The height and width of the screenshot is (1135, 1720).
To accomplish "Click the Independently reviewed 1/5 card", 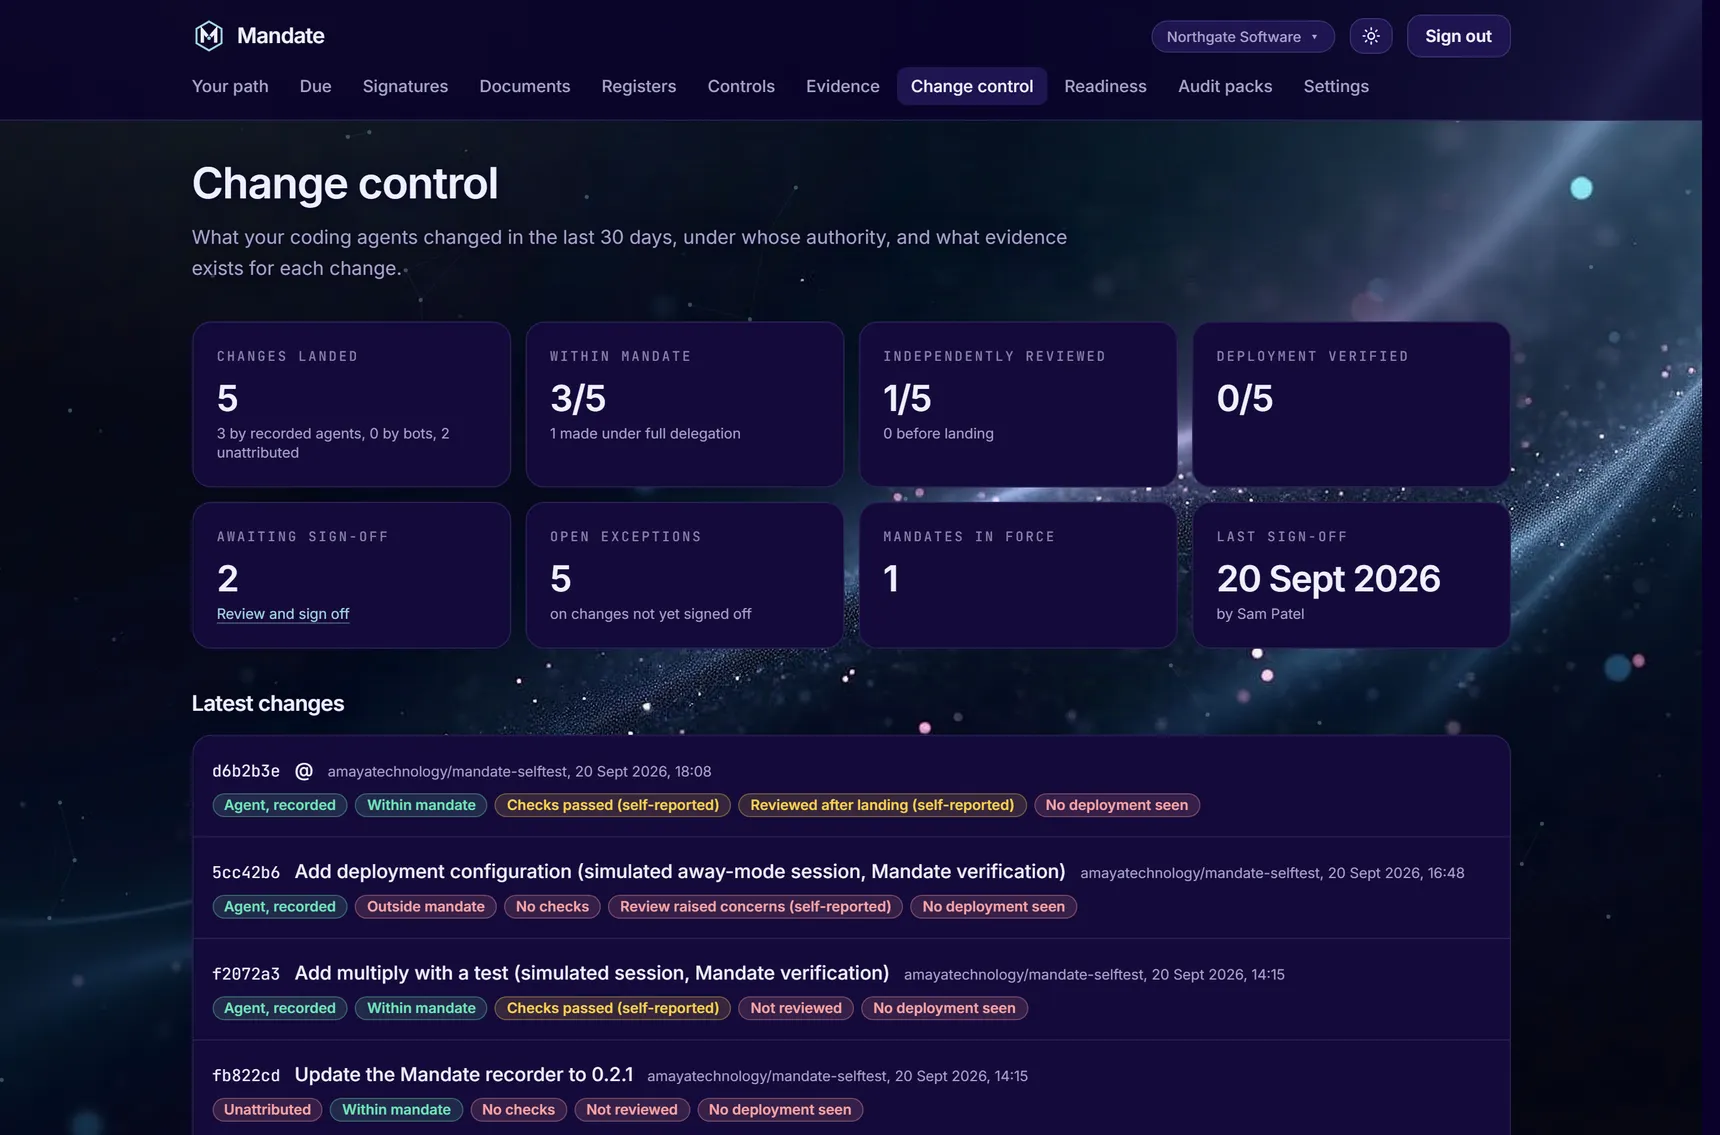I will [x=1018, y=404].
